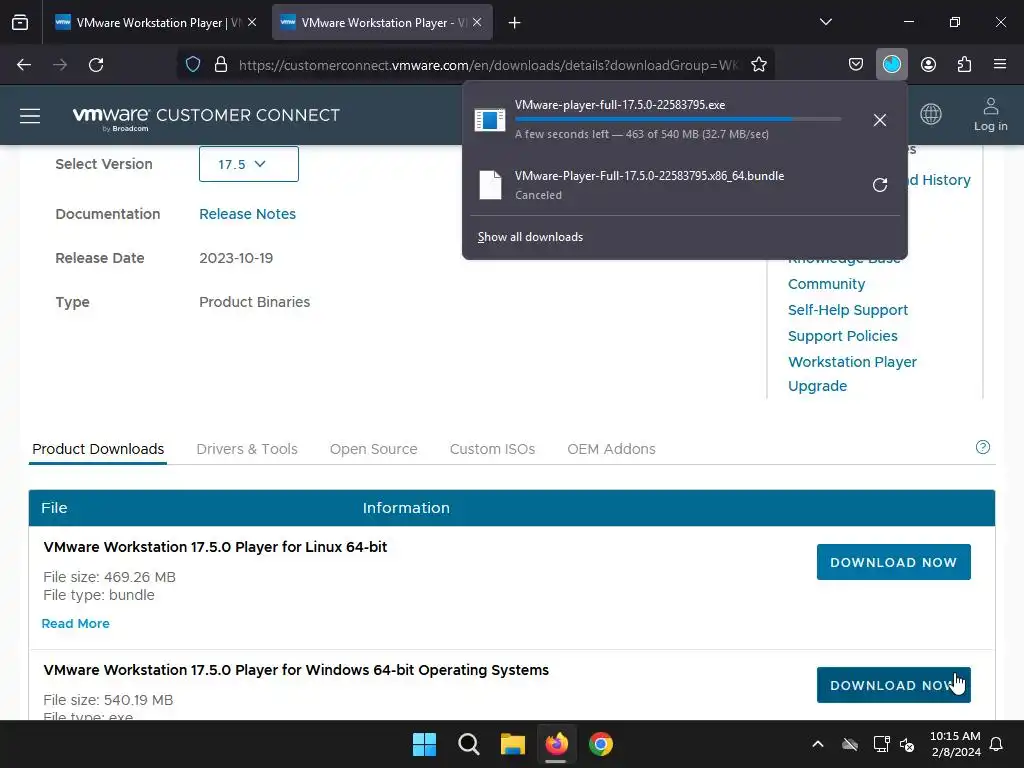Open the extensions puzzle icon

964,65
